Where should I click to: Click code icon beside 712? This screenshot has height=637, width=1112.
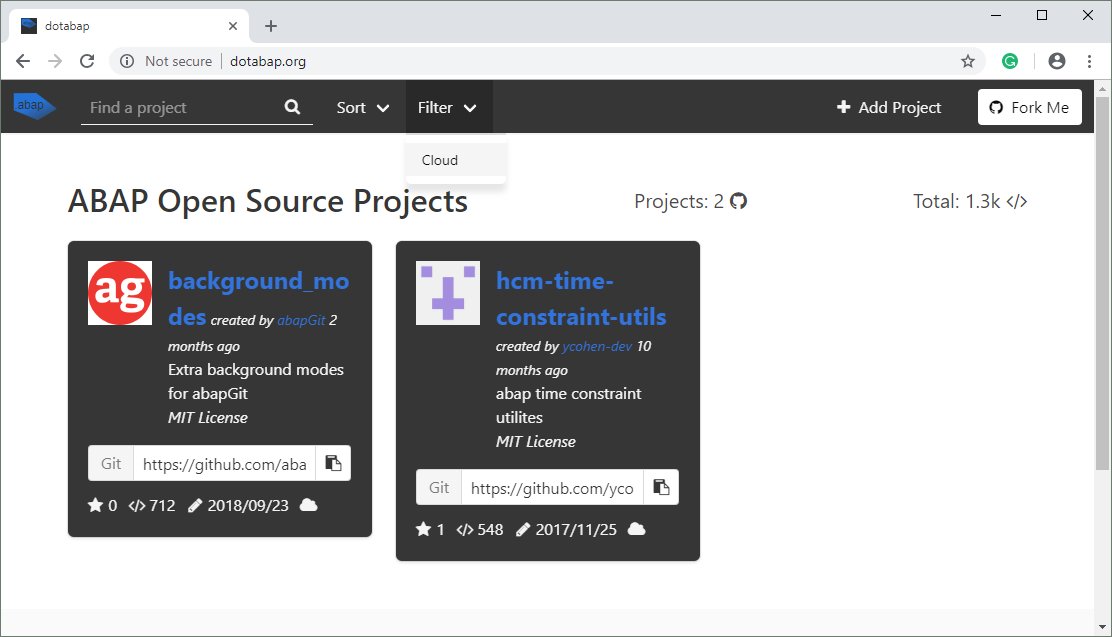pyautogui.click(x=137, y=506)
